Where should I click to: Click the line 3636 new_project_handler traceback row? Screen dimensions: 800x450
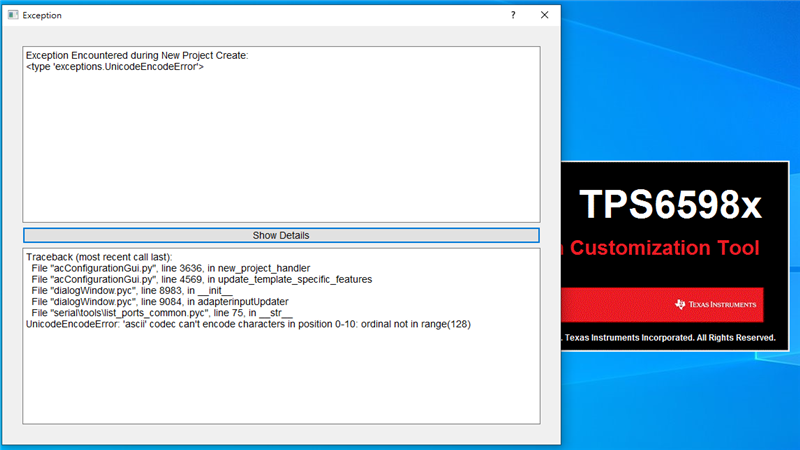tap(170, 268)
